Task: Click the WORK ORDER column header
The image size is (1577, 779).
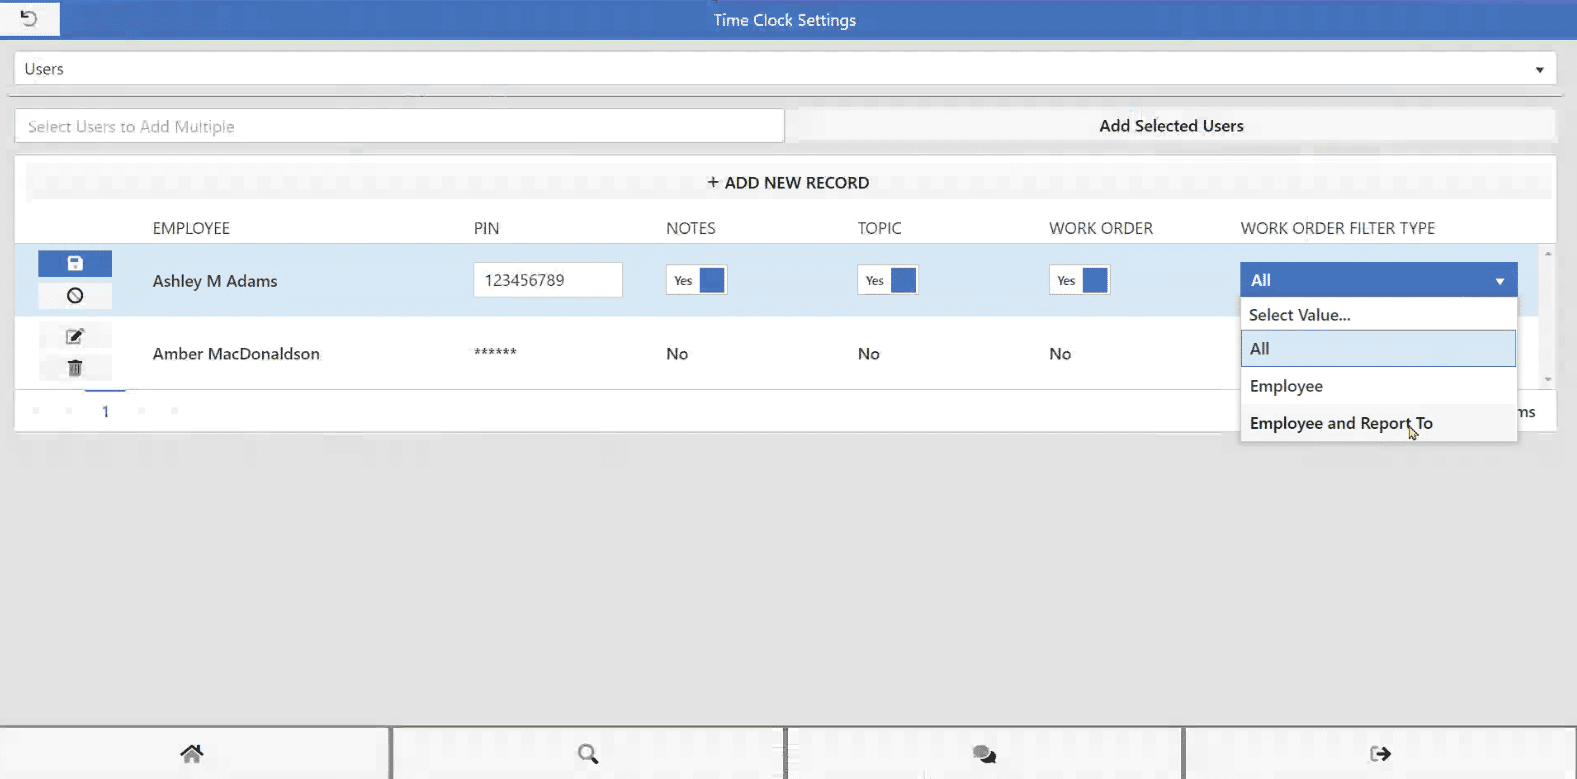Action: [1101, 228]
